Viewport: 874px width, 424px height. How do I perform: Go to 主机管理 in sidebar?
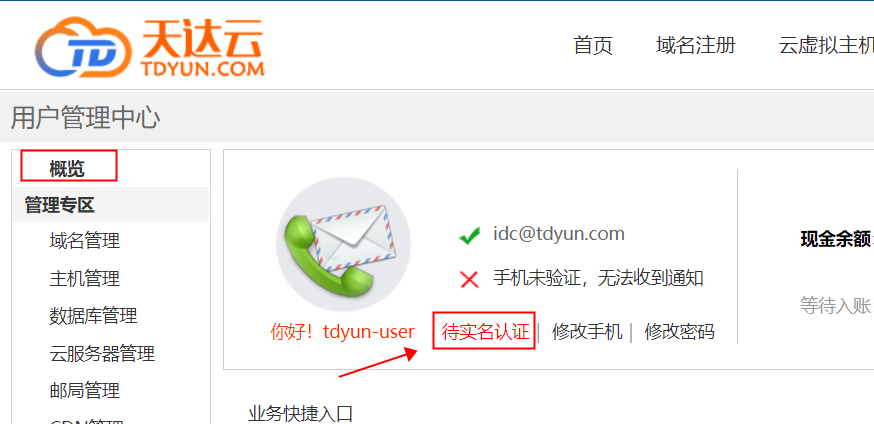85,278
